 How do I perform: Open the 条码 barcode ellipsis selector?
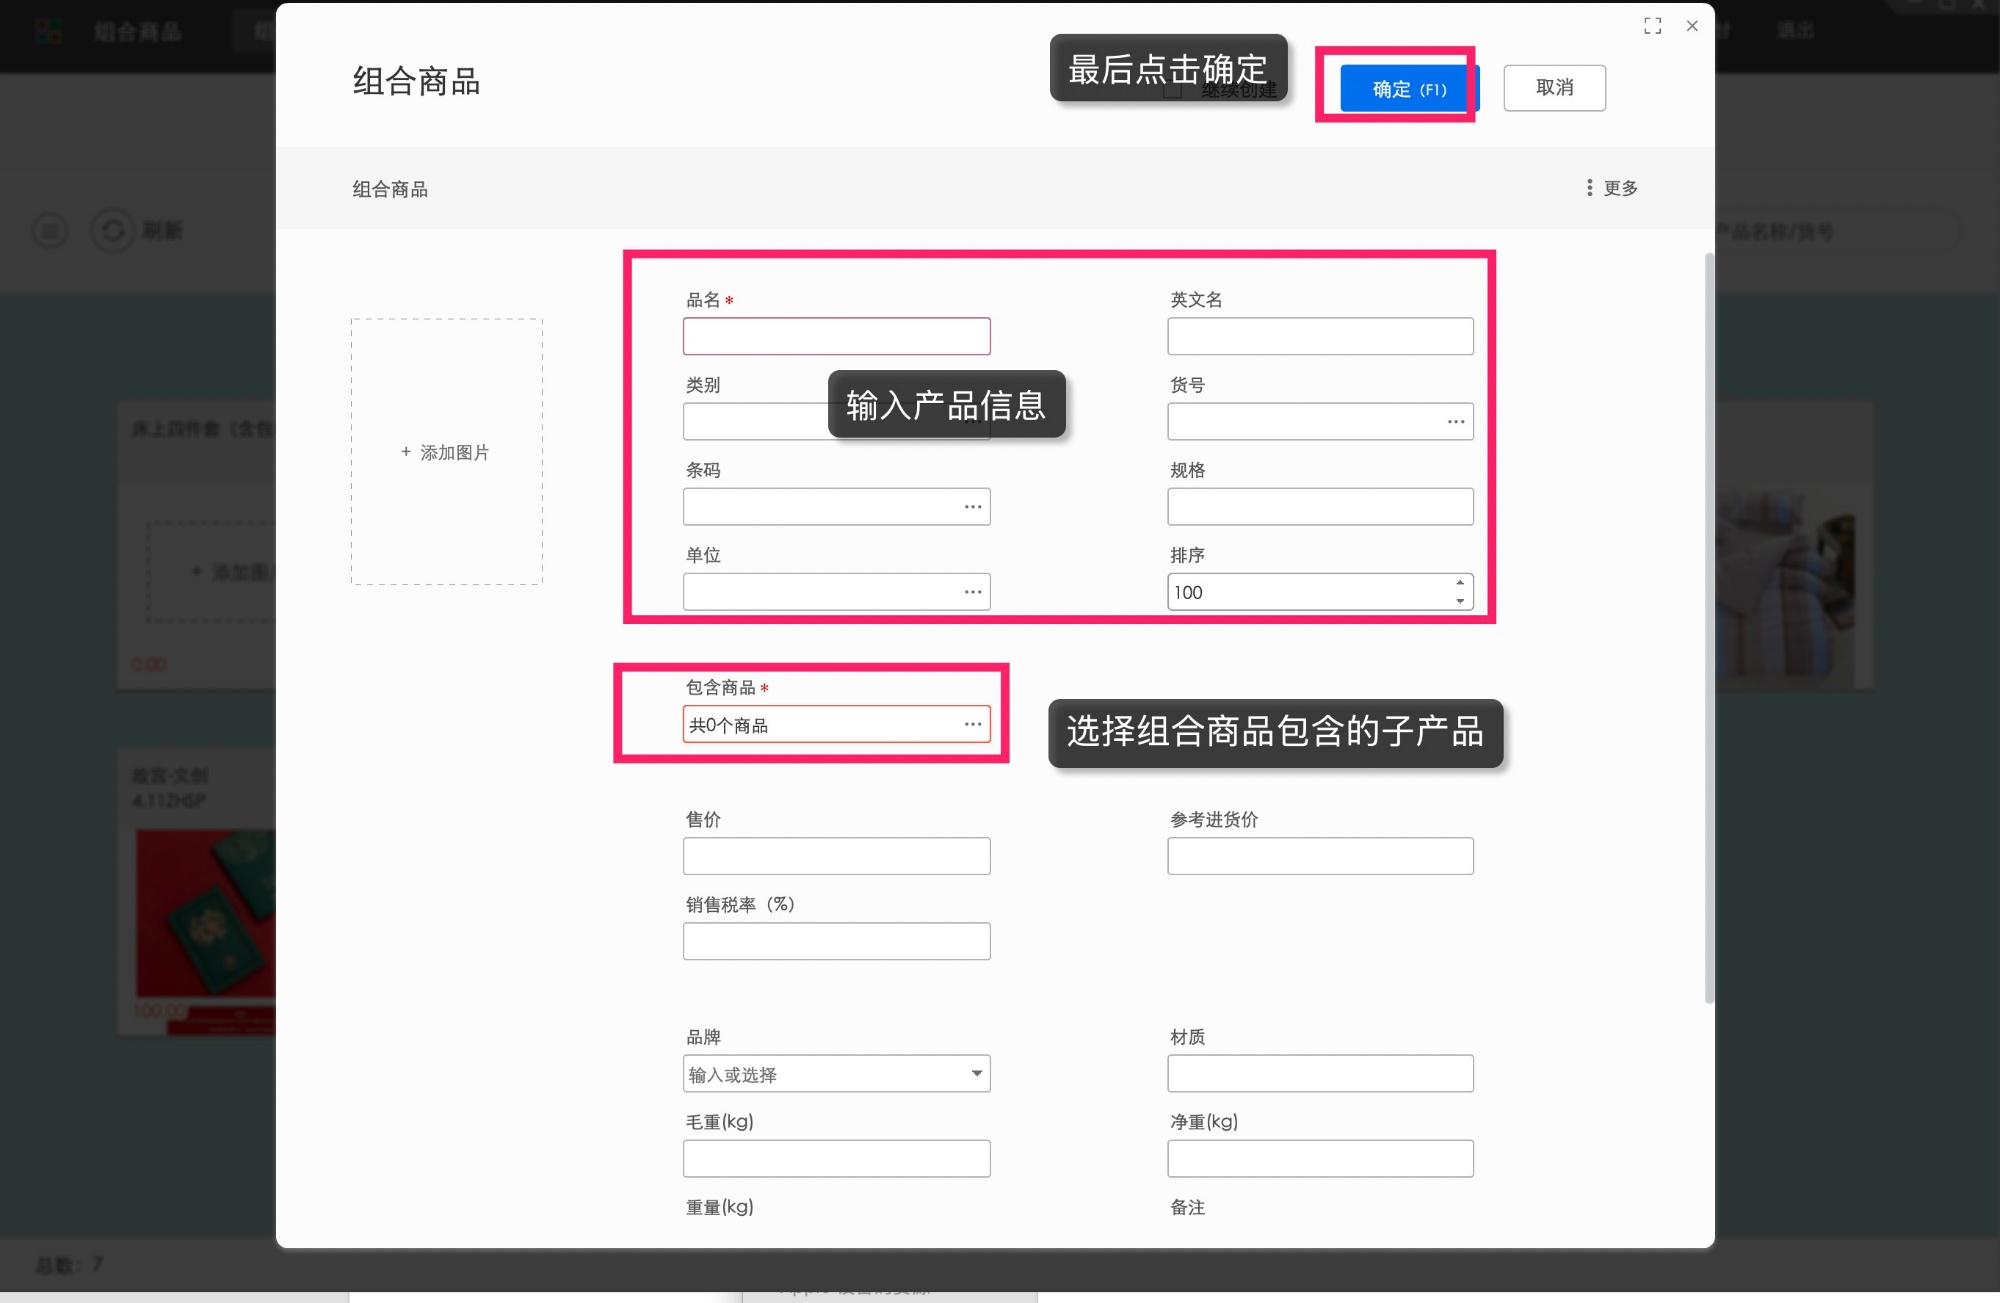click(x=972, y=506)
